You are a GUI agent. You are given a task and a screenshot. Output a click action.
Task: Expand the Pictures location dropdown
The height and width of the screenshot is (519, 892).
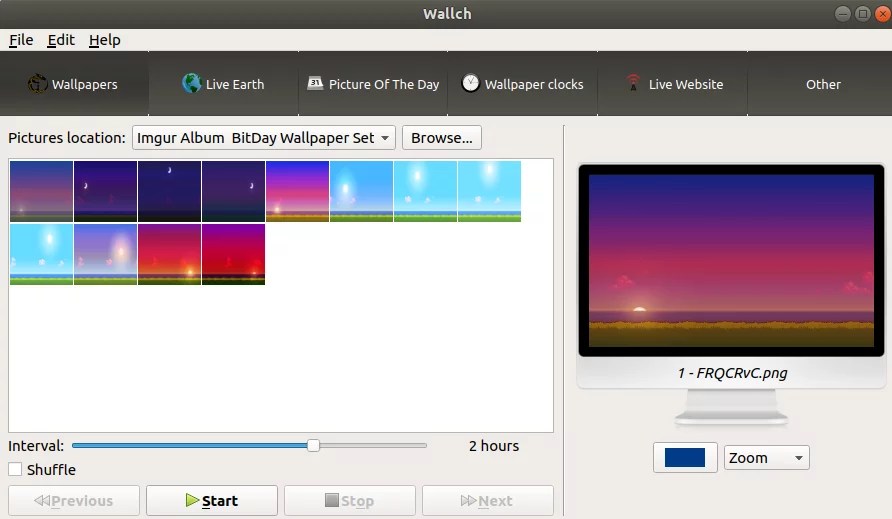tap(263, 138)
